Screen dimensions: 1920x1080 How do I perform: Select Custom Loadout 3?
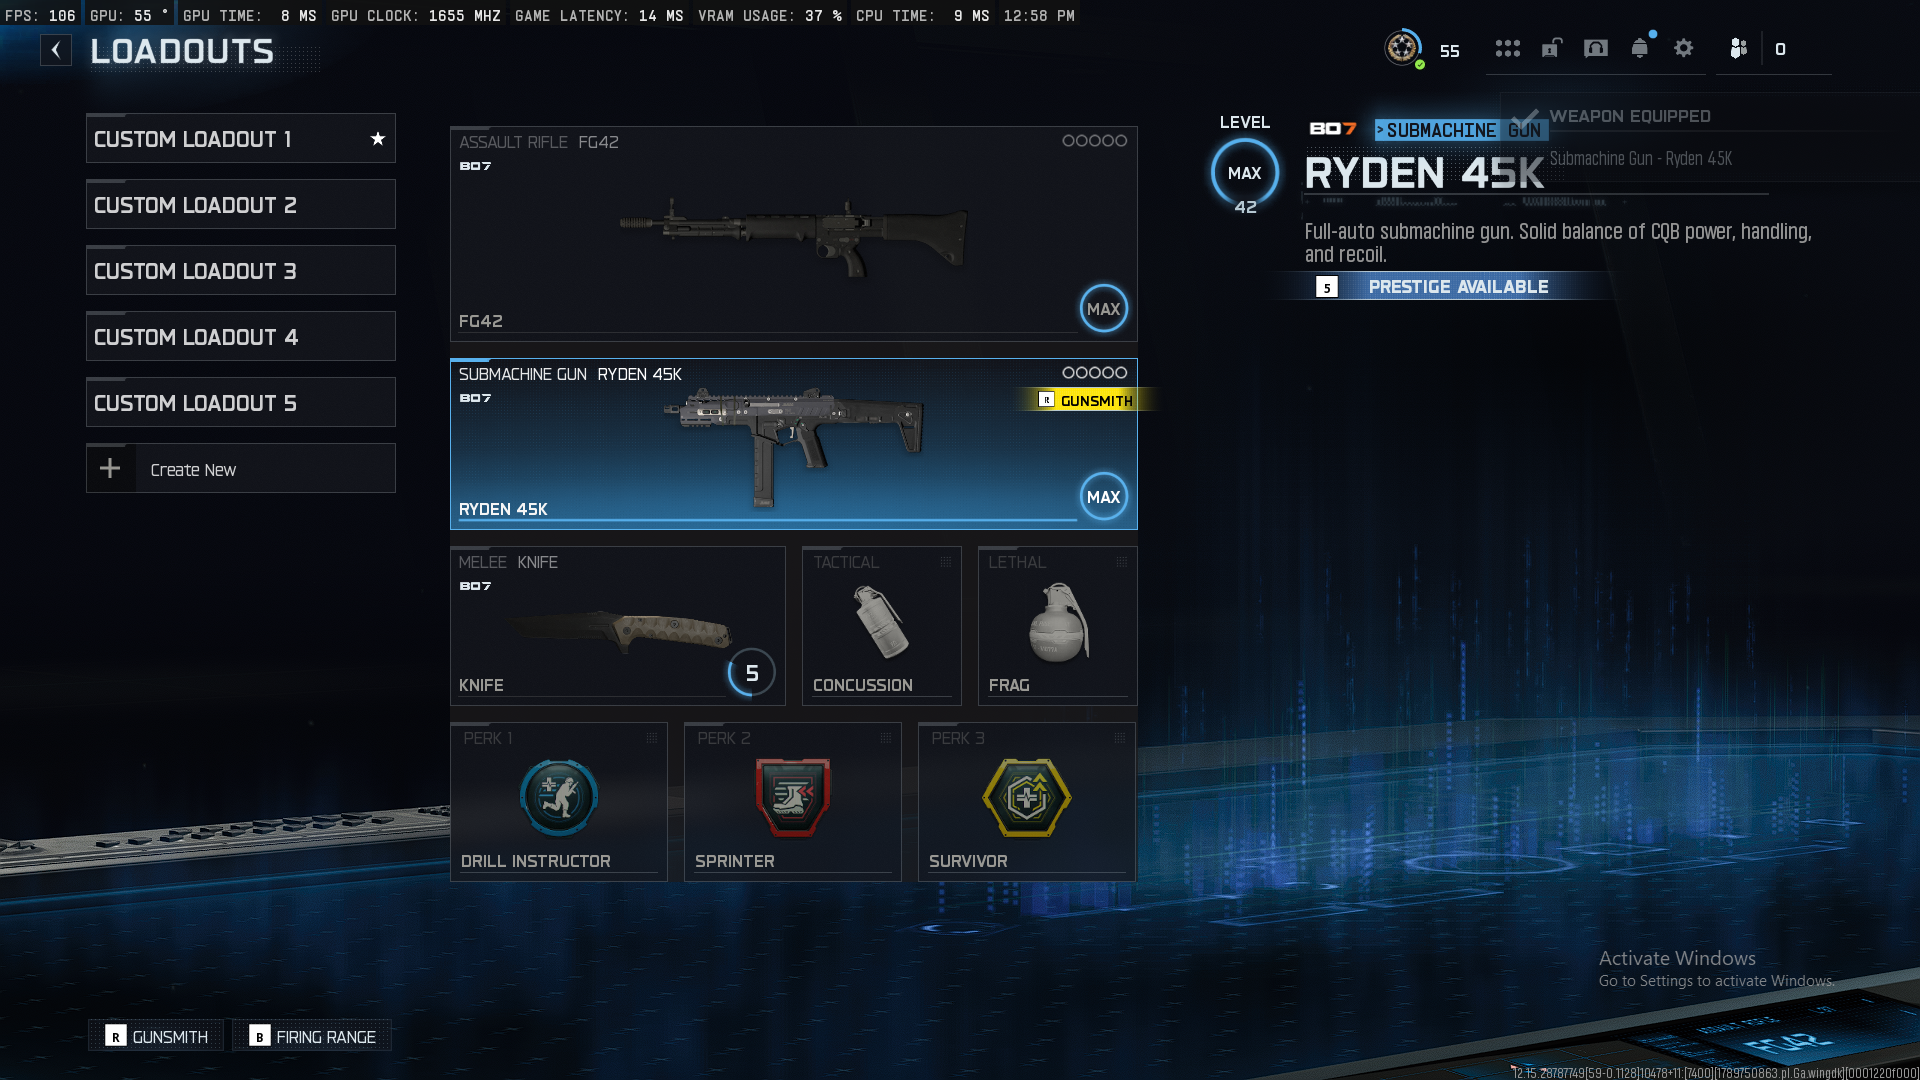[241, 271]
